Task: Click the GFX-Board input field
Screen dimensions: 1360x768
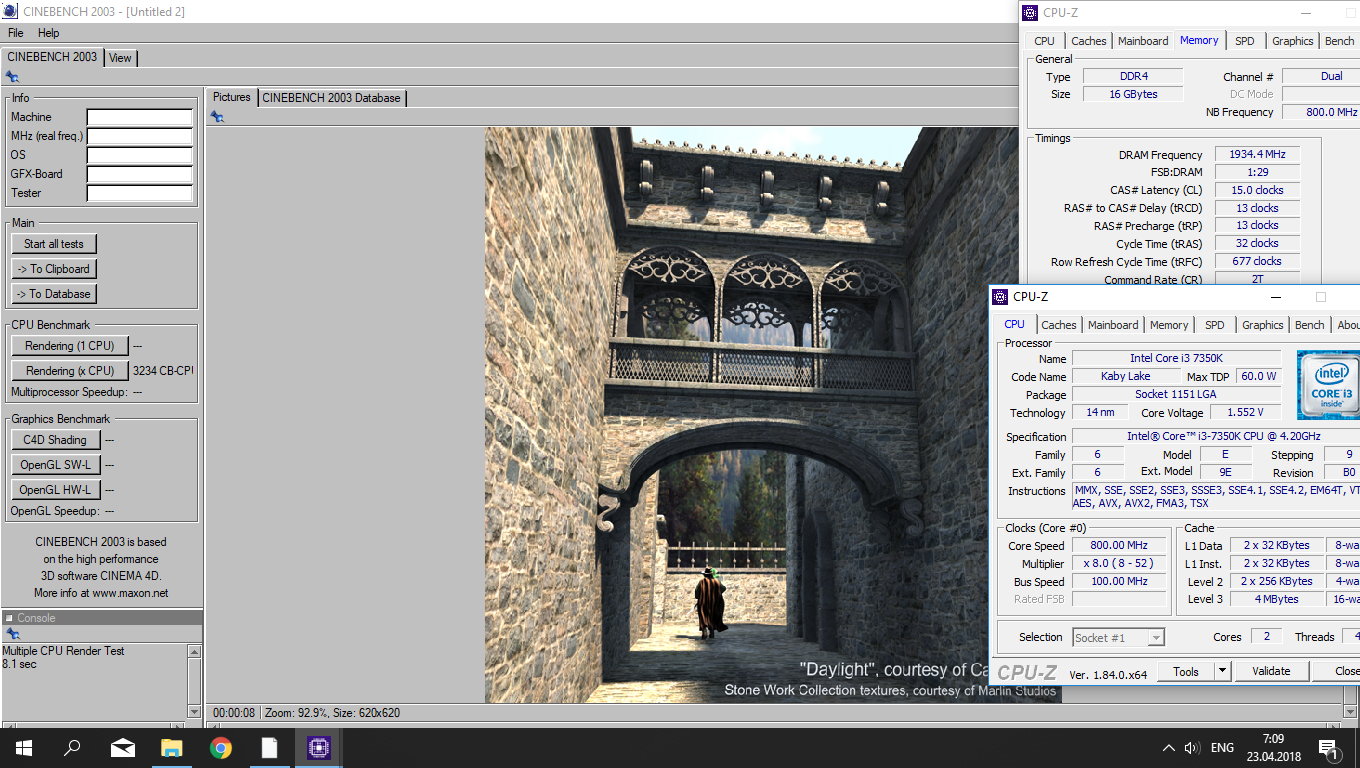Action: [x=140, y=175]
